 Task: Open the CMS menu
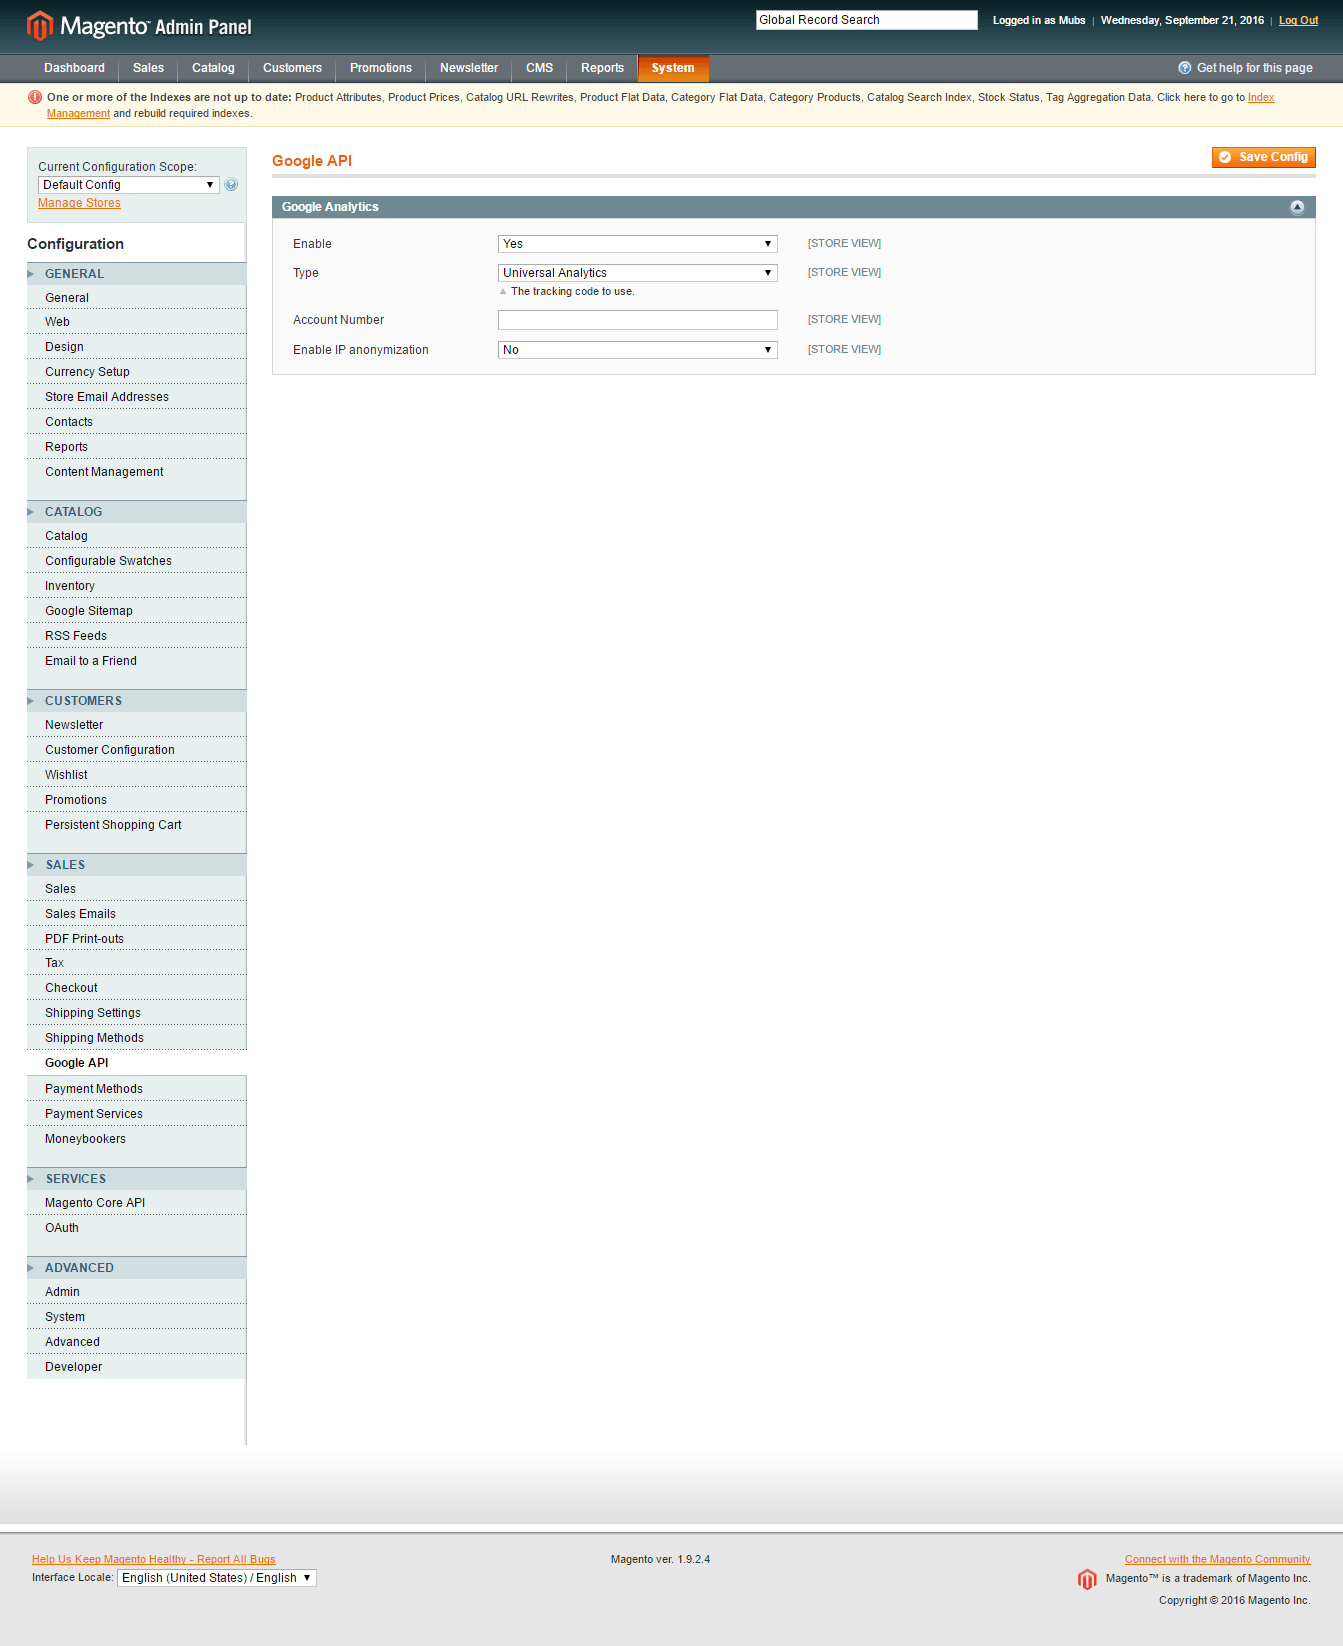tap(539, 68)
